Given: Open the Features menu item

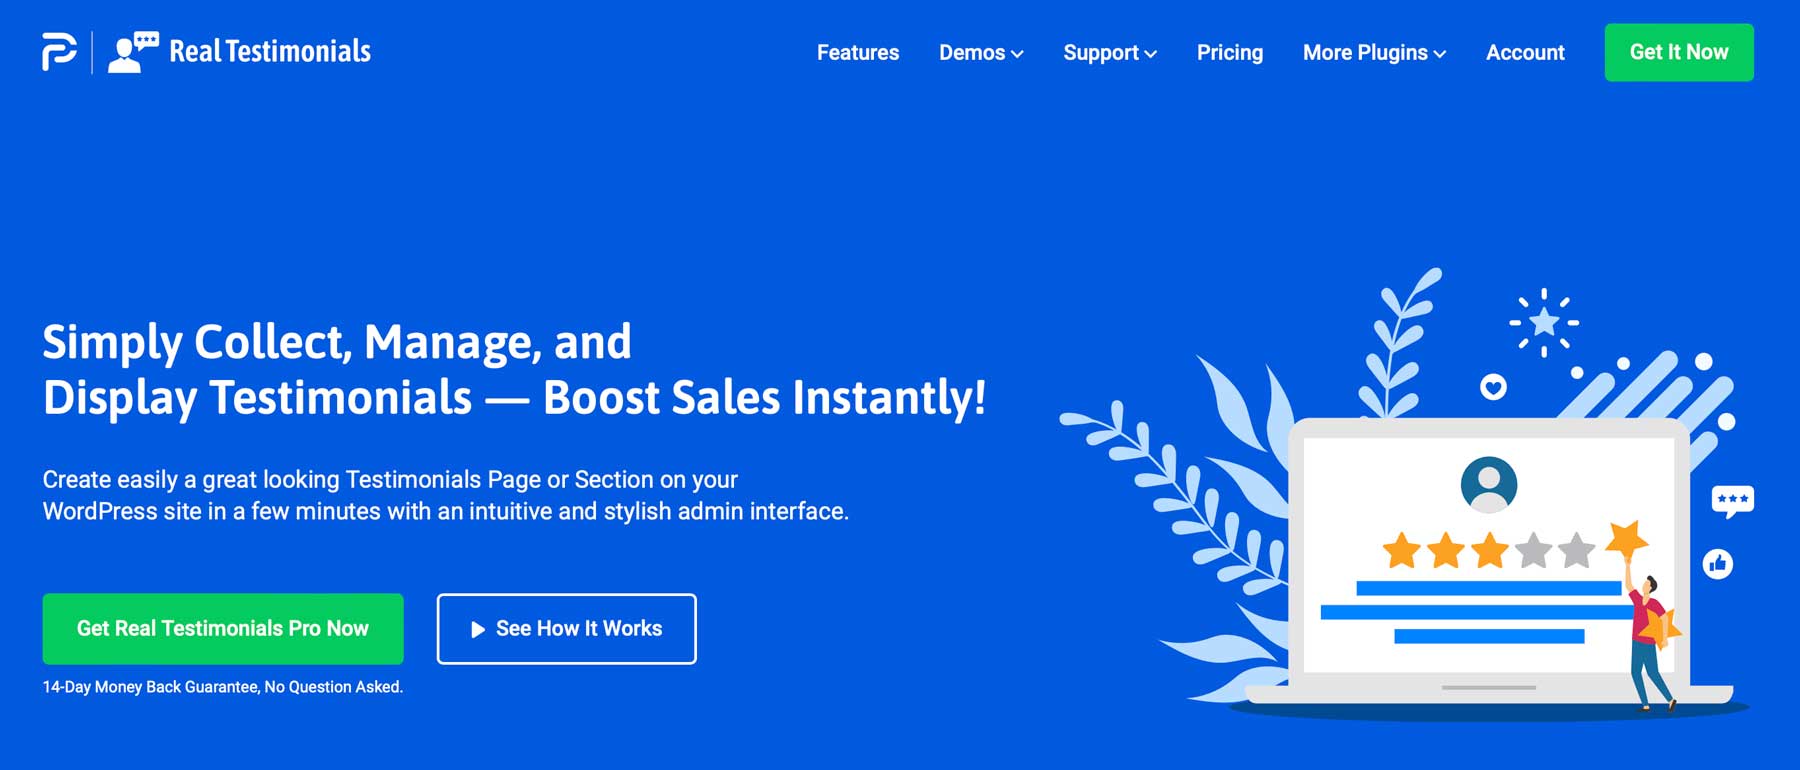Looking at the screenshot, I should pos(858,52).
